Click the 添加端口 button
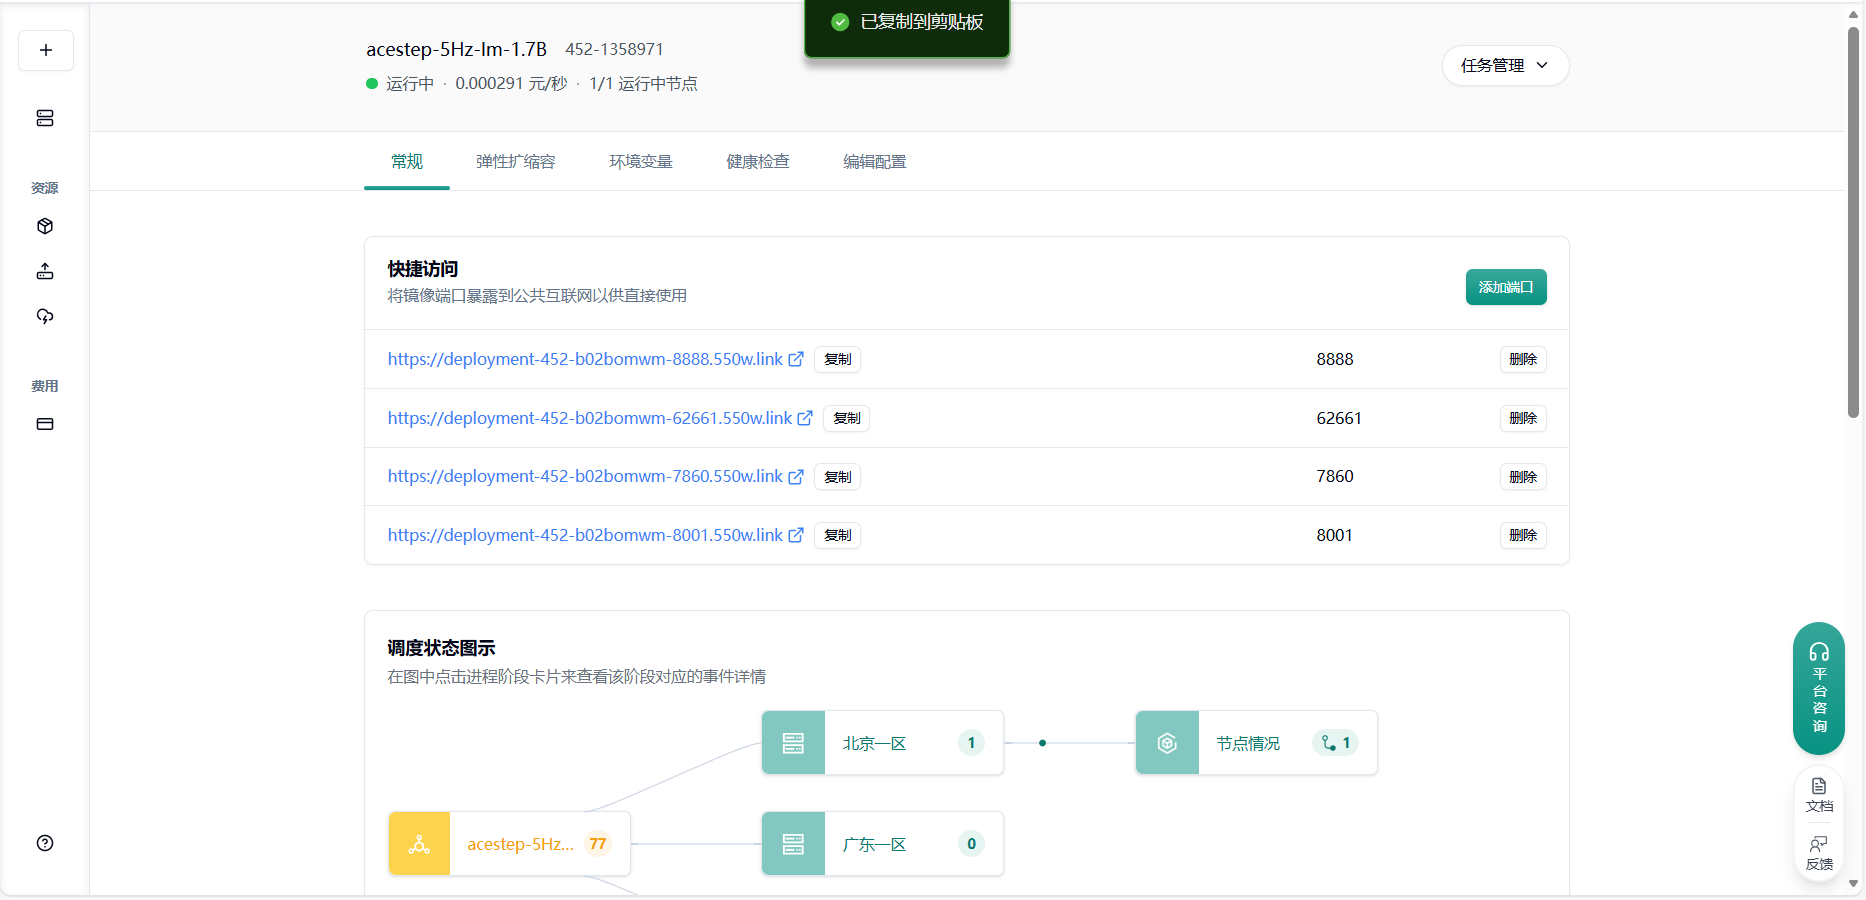This screenshot has width=1866, height=900. [x=1506, y=287]
